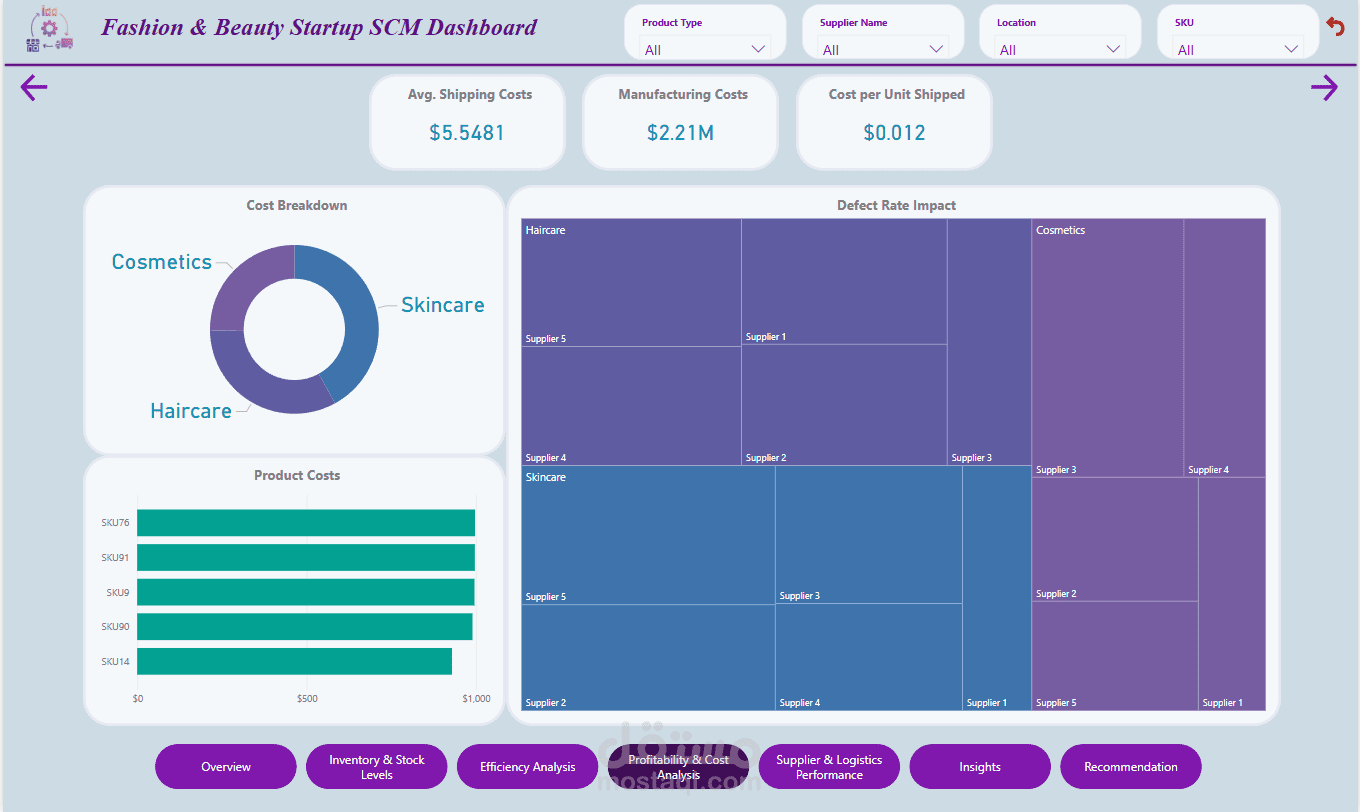Click the dashboard title text
This screenshot has height=812, width=1360.
(319, 27)
